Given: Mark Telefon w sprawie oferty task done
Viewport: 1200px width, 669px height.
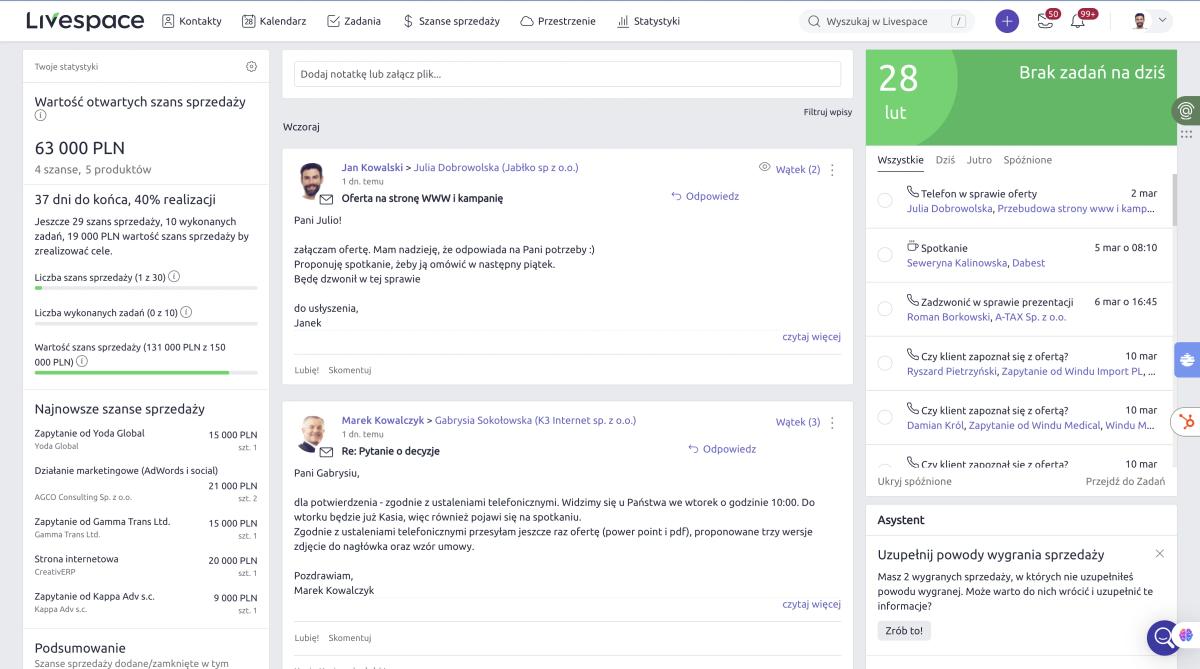Looking at the screenshot, I should pos(885,201).
